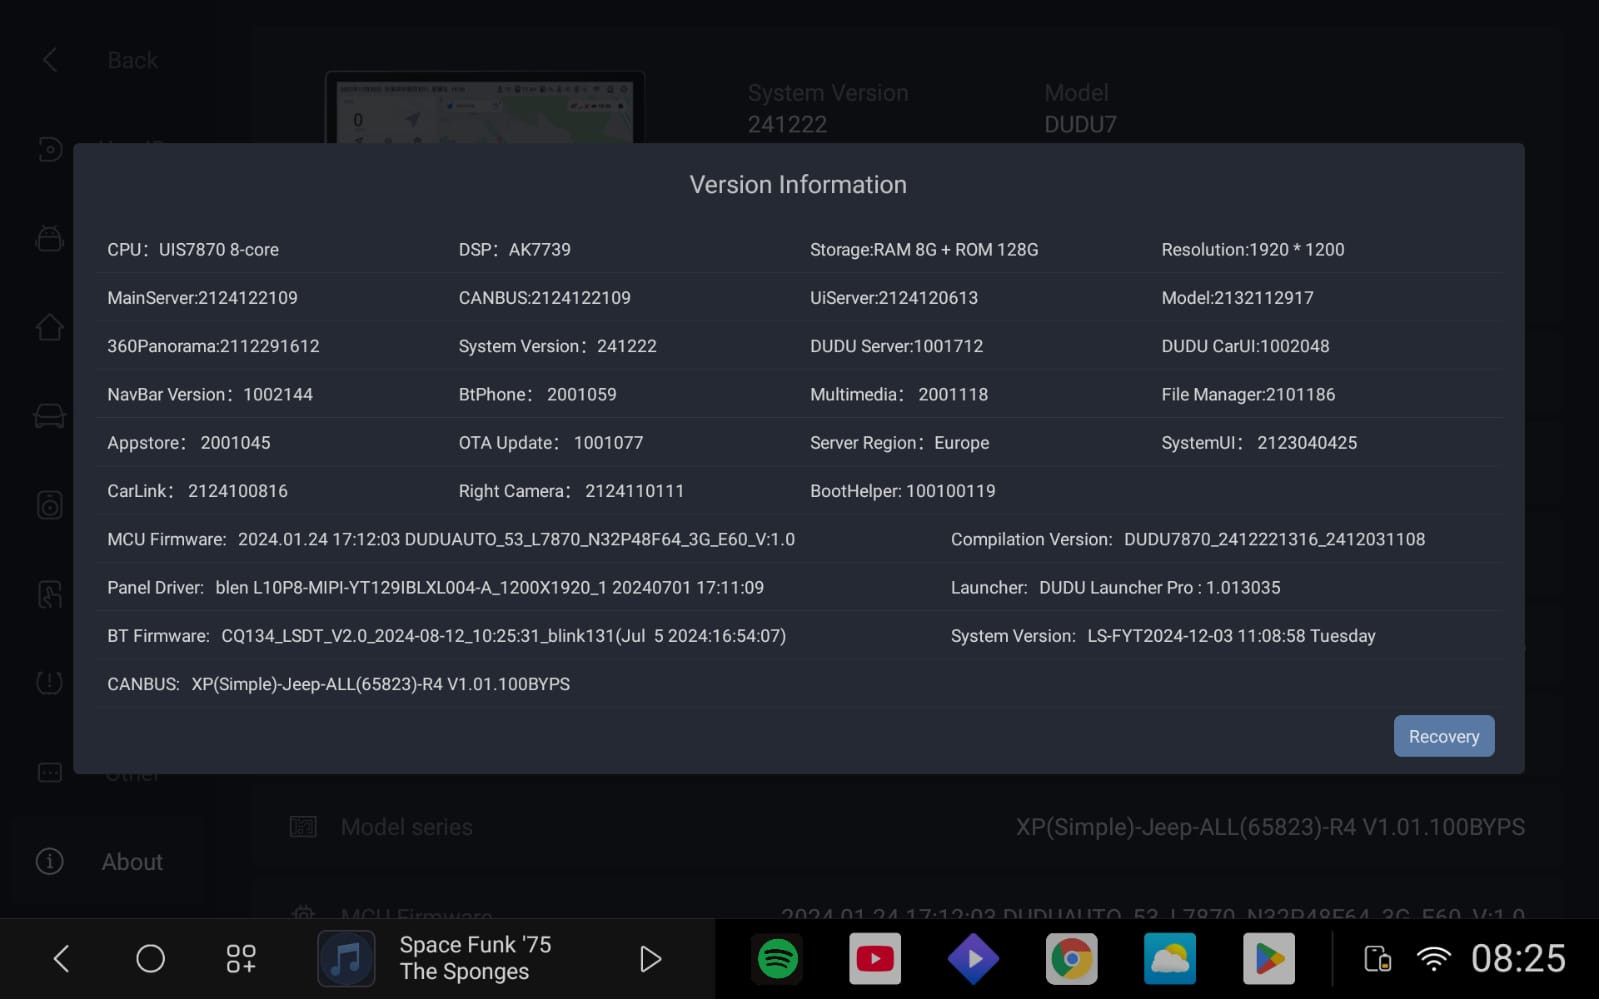Select CarLink: 2124100816 entry
The height and width of the screenshot is (999, 1599).
point(197,491)
